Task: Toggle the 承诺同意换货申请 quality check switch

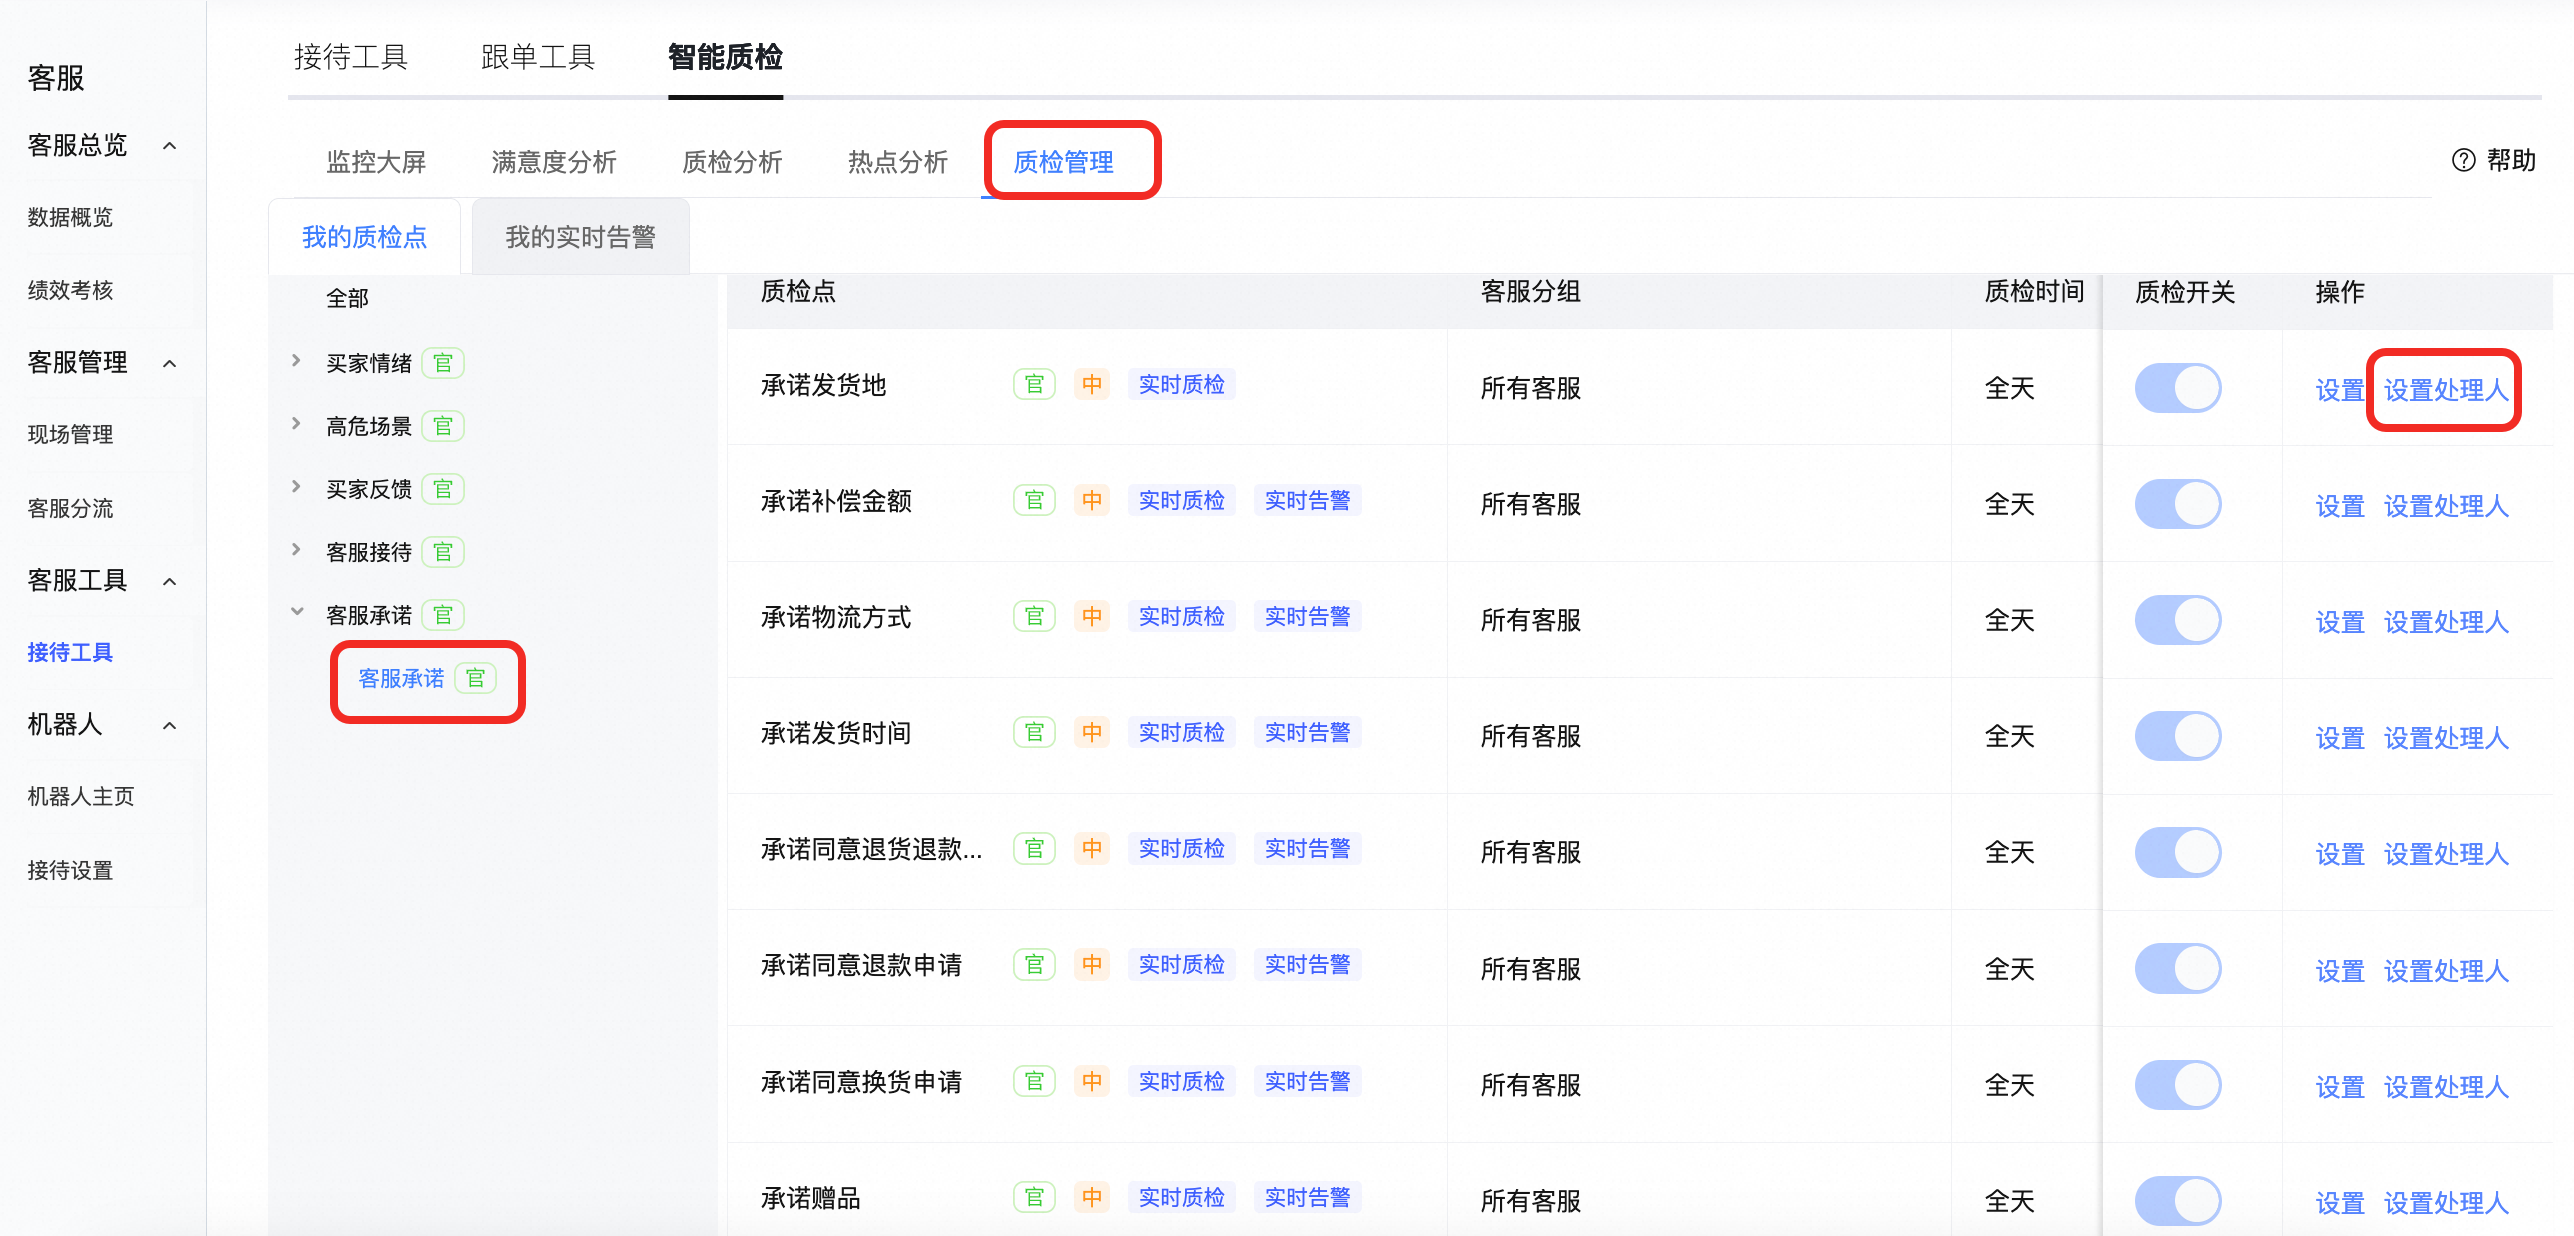Action: coord(2178,1085)
